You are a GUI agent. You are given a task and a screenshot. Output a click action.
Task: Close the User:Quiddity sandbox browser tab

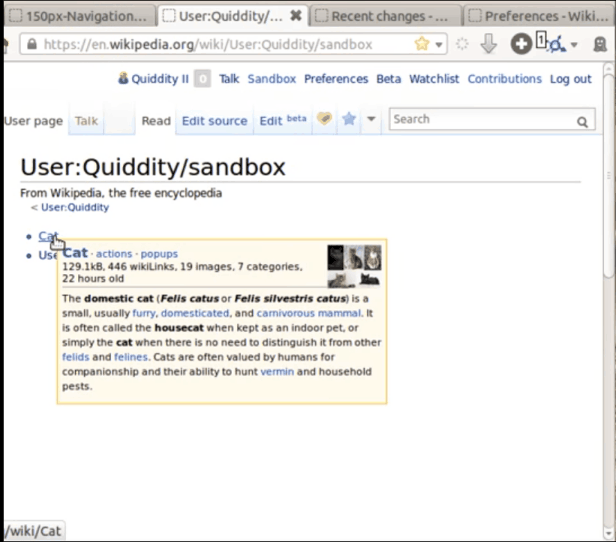[x=295, y=16]
